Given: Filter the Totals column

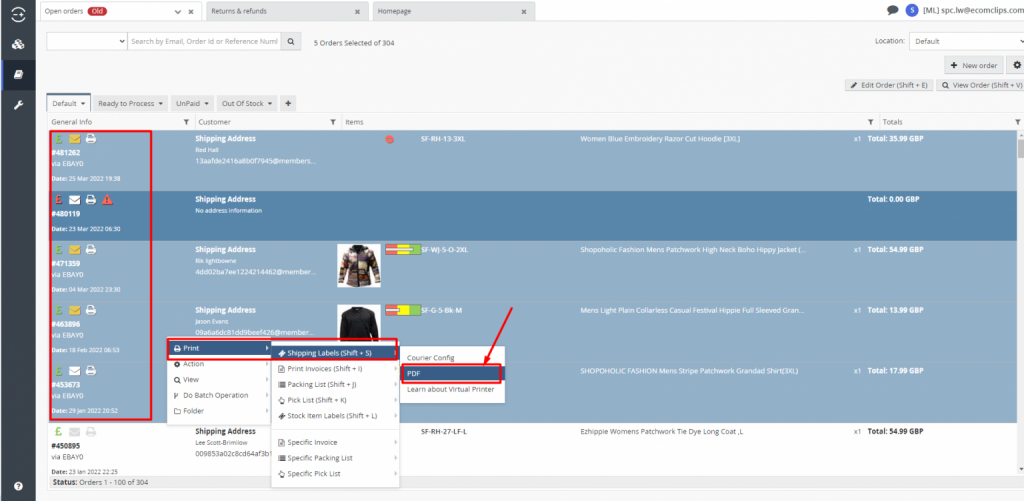Looking at the screenshot, I should (1017, 122).
